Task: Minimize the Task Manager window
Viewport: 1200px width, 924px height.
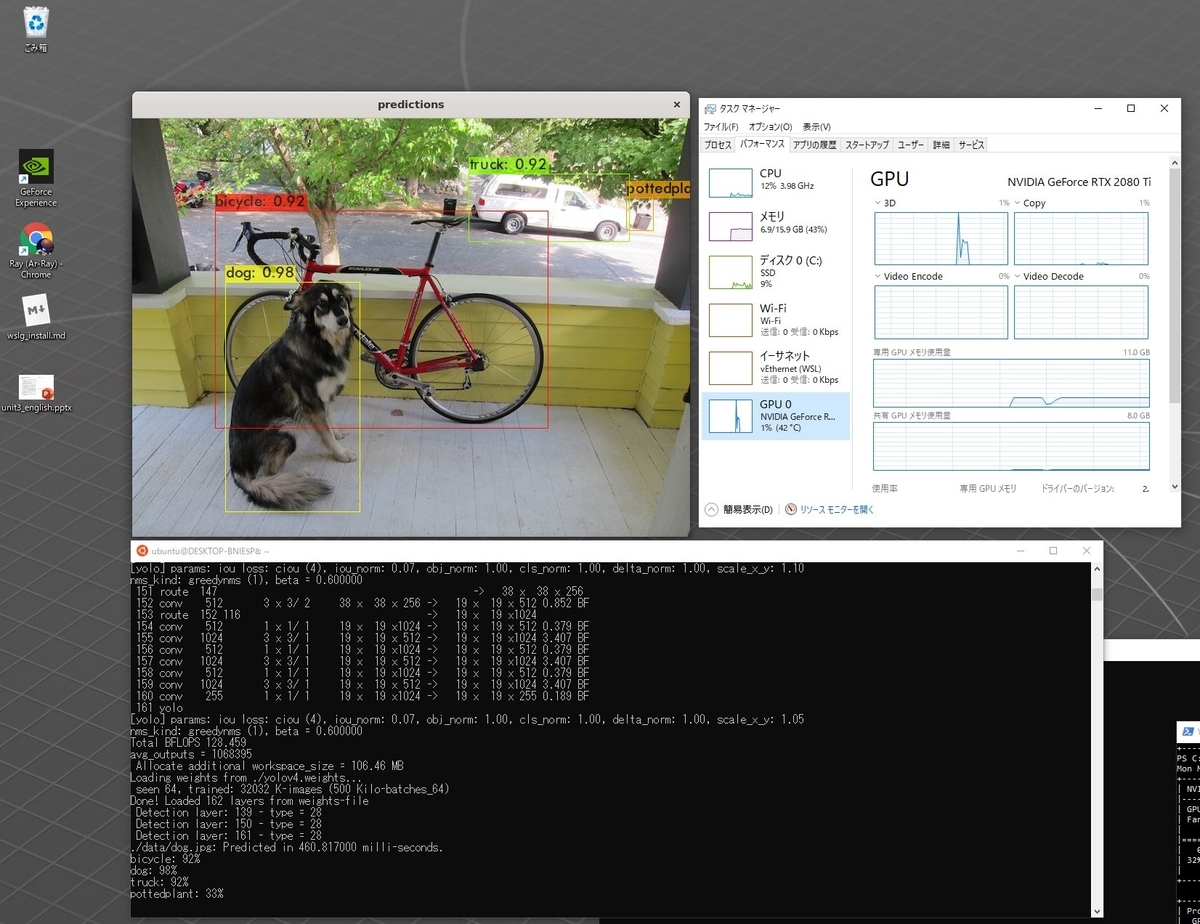Action: (1096, 108)
